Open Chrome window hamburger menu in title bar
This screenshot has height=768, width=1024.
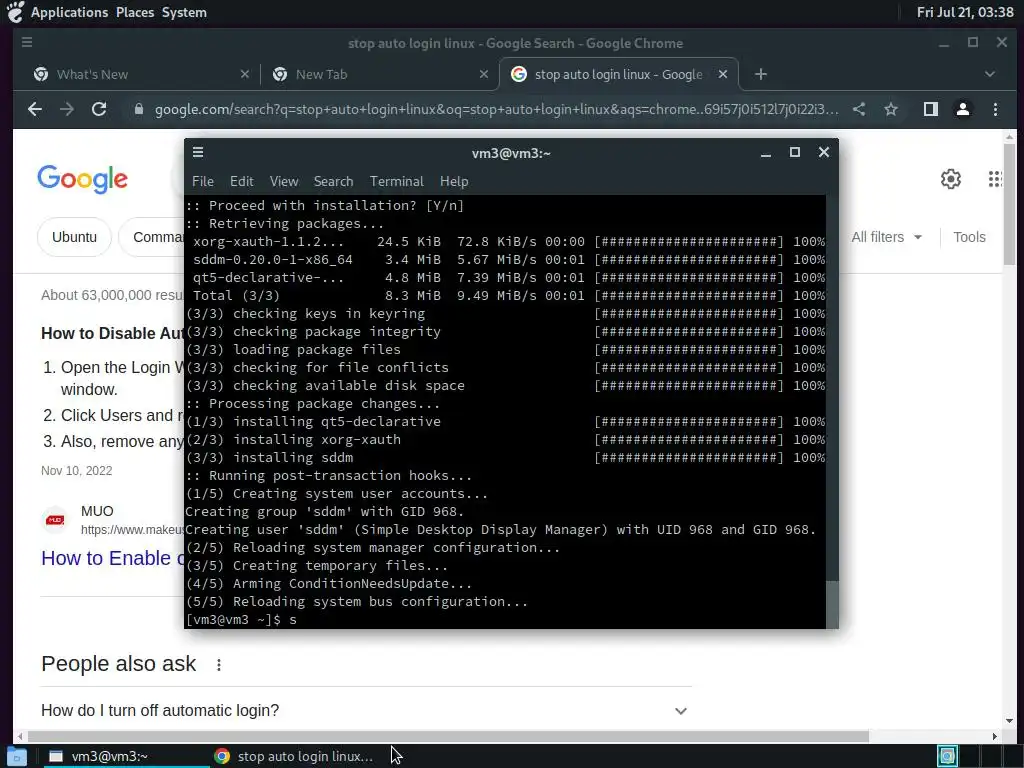pyautogui.click(x=27, y=42)
